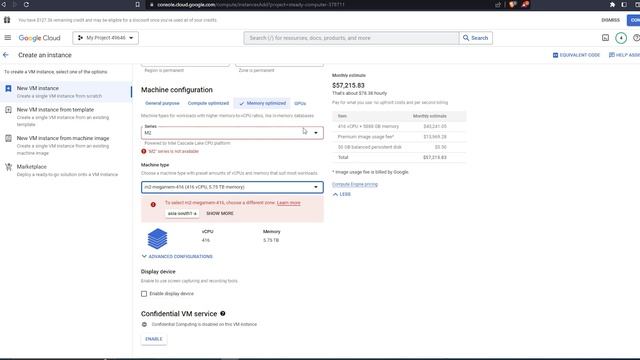Expand Advanced Configurations section
The width and height of the screenshot is (640, 360).
[x=177, y=256]
